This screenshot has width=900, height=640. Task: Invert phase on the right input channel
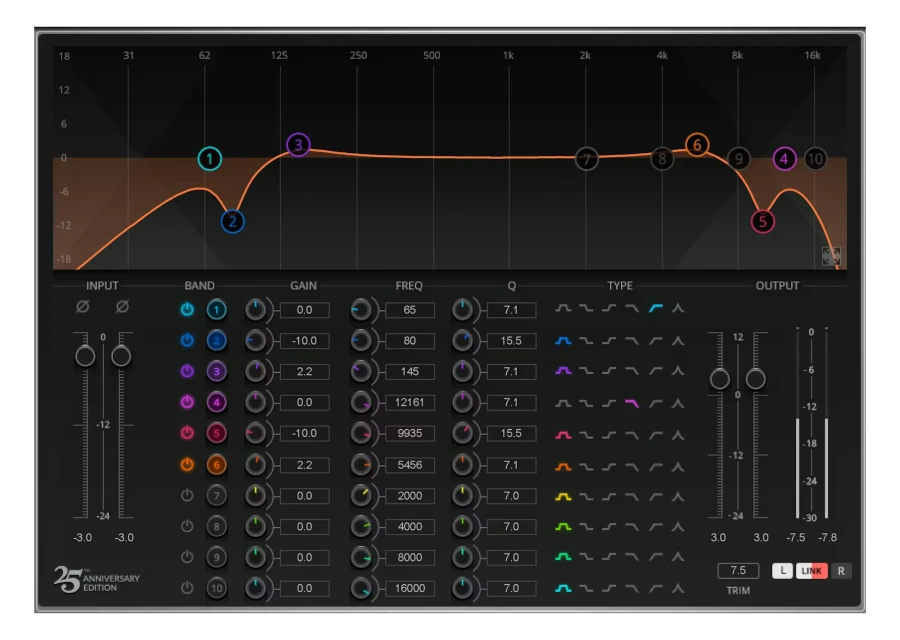[x=122, y=307]
